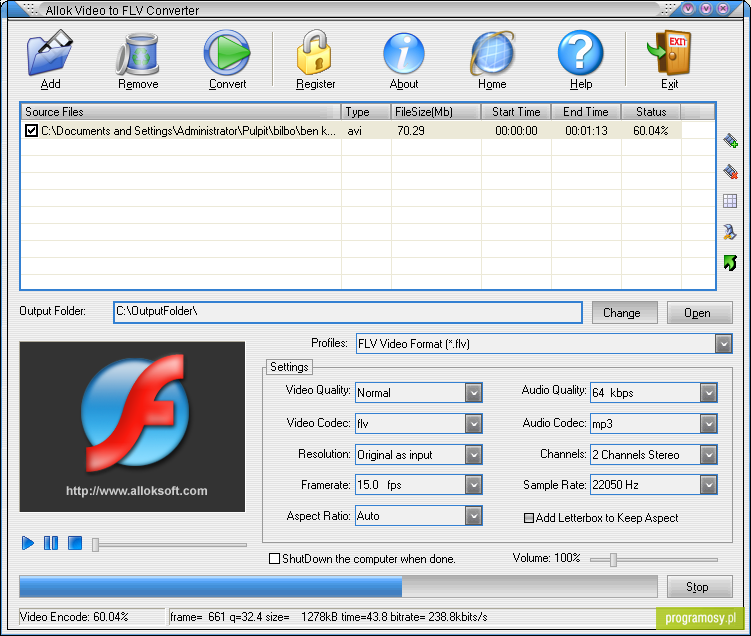Click the Output Folder path field
This screenshot has height=636, width=751.
click(348, 312)
